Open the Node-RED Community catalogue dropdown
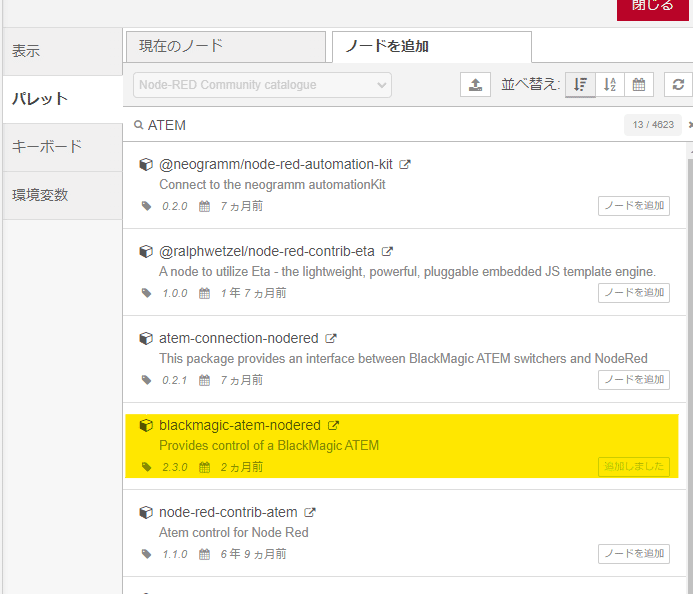 pos(262,85)
